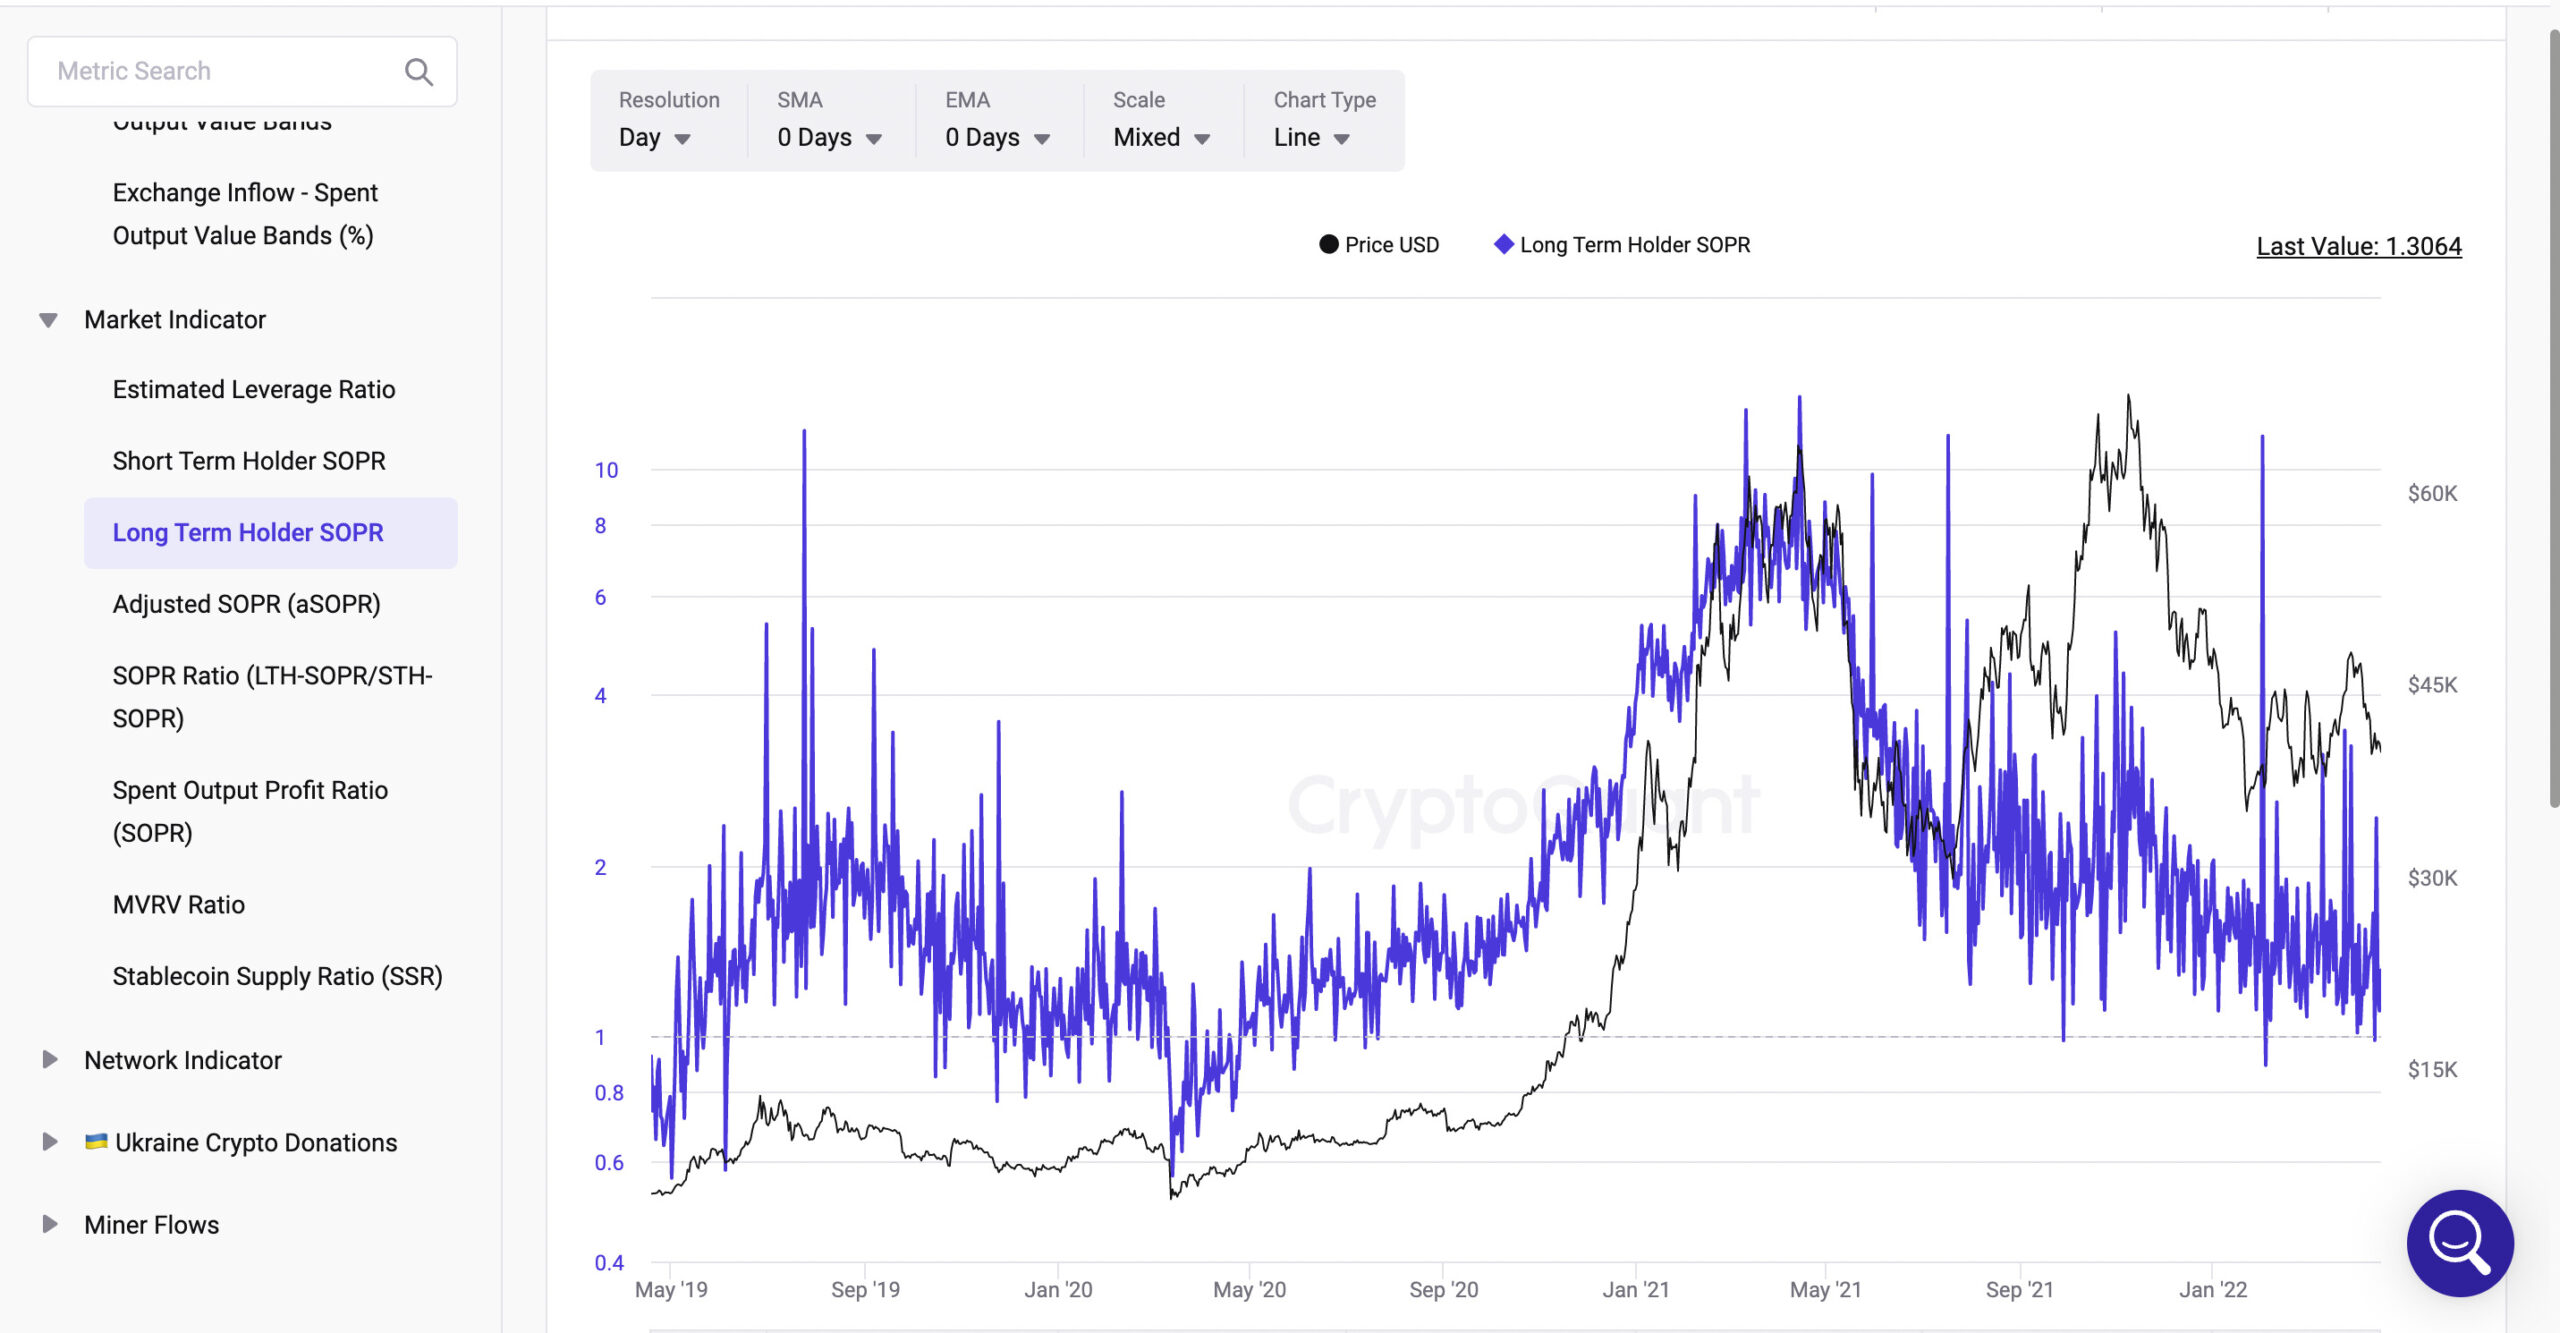Click the $15K price axis label
Screen dimensions: 2560x1333
tap(2432, 1070)
